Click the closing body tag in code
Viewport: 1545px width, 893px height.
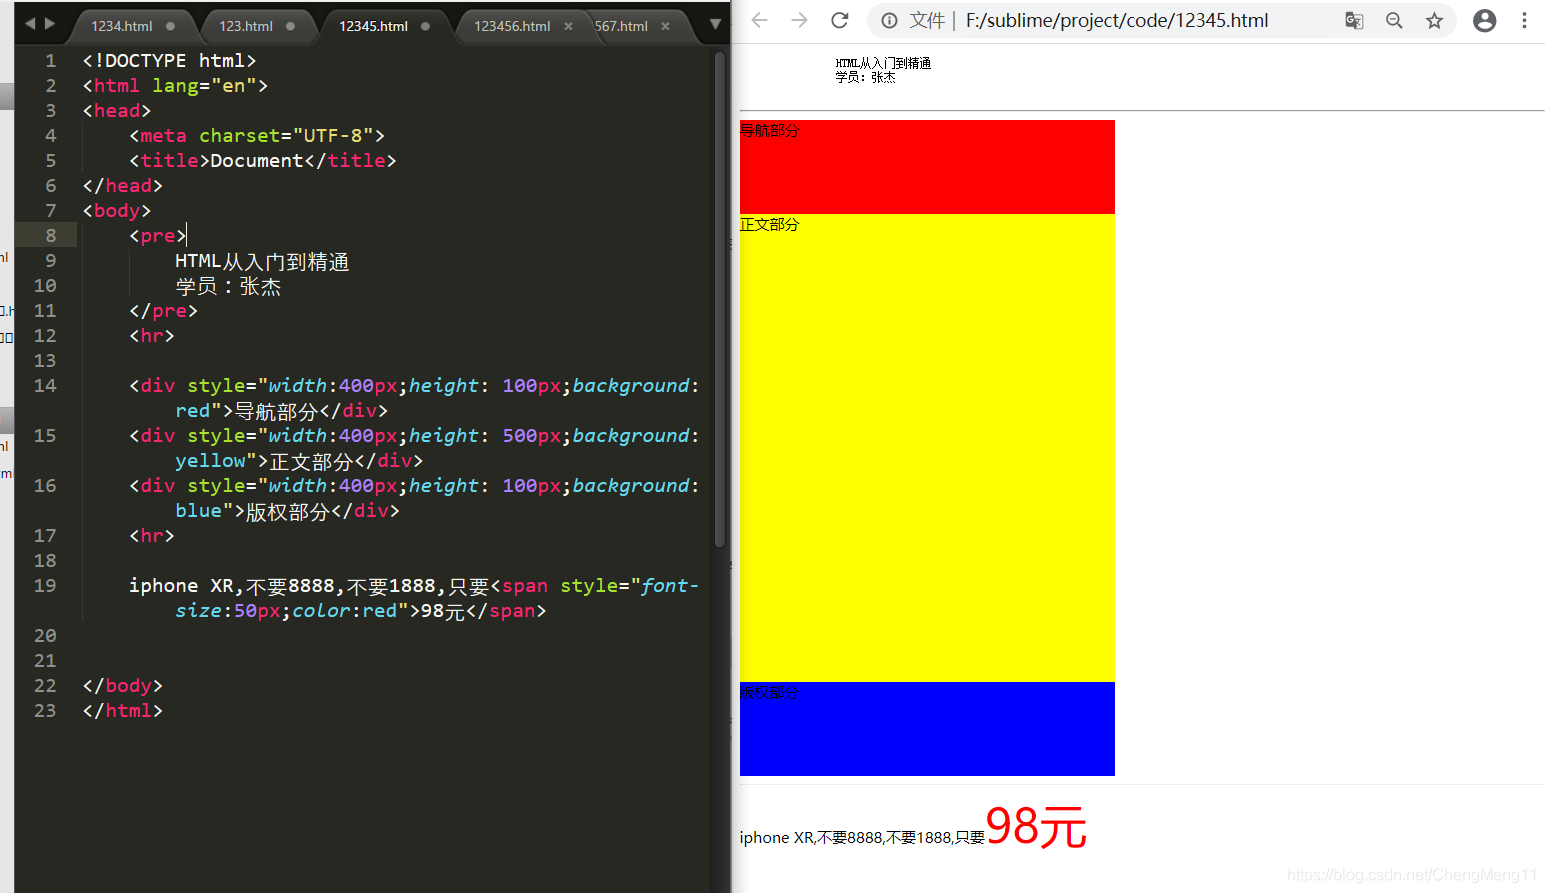(x=122, y=685)
